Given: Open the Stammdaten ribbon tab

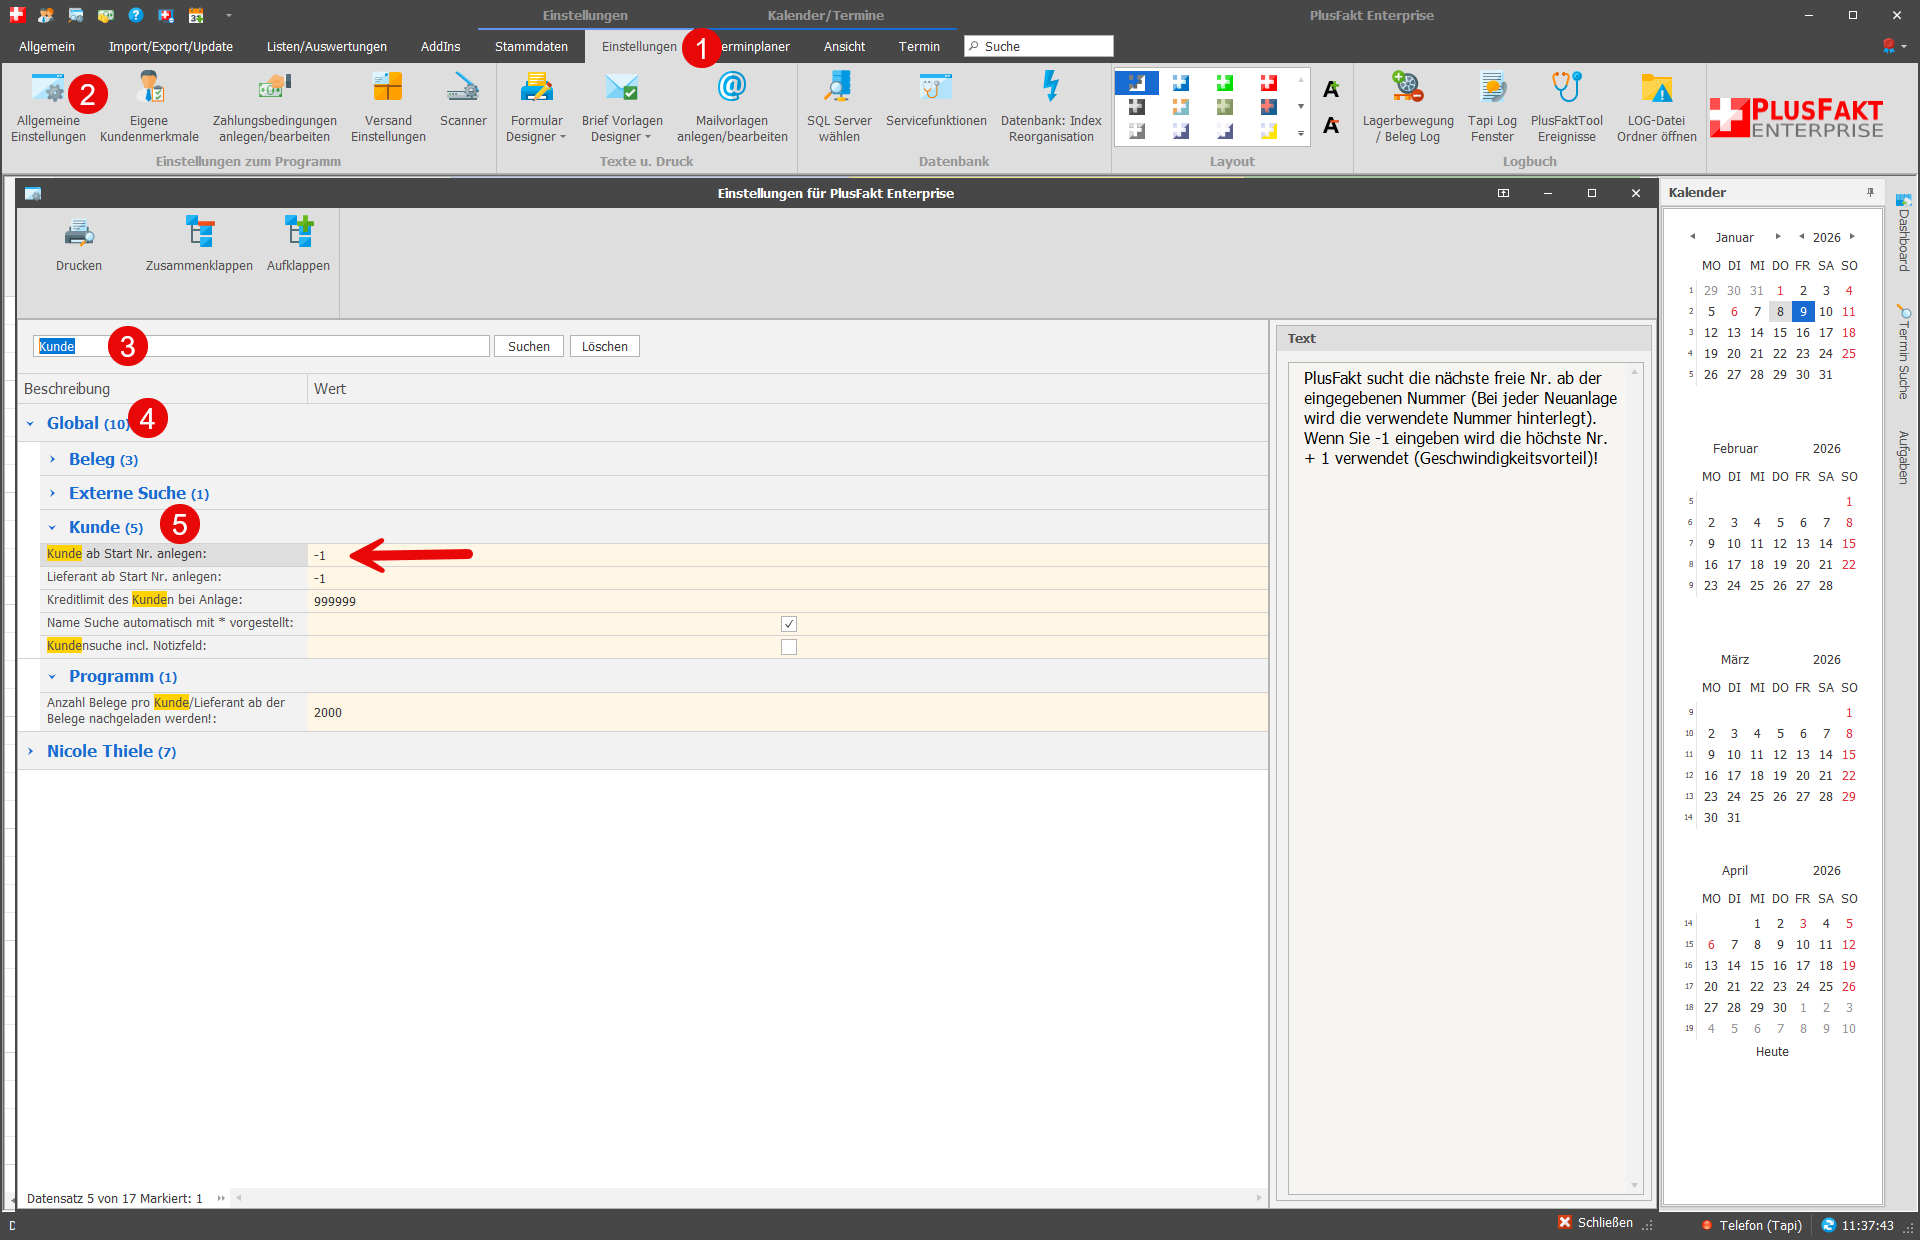Looking at the screenshot, I should click(x=531, y=47).
